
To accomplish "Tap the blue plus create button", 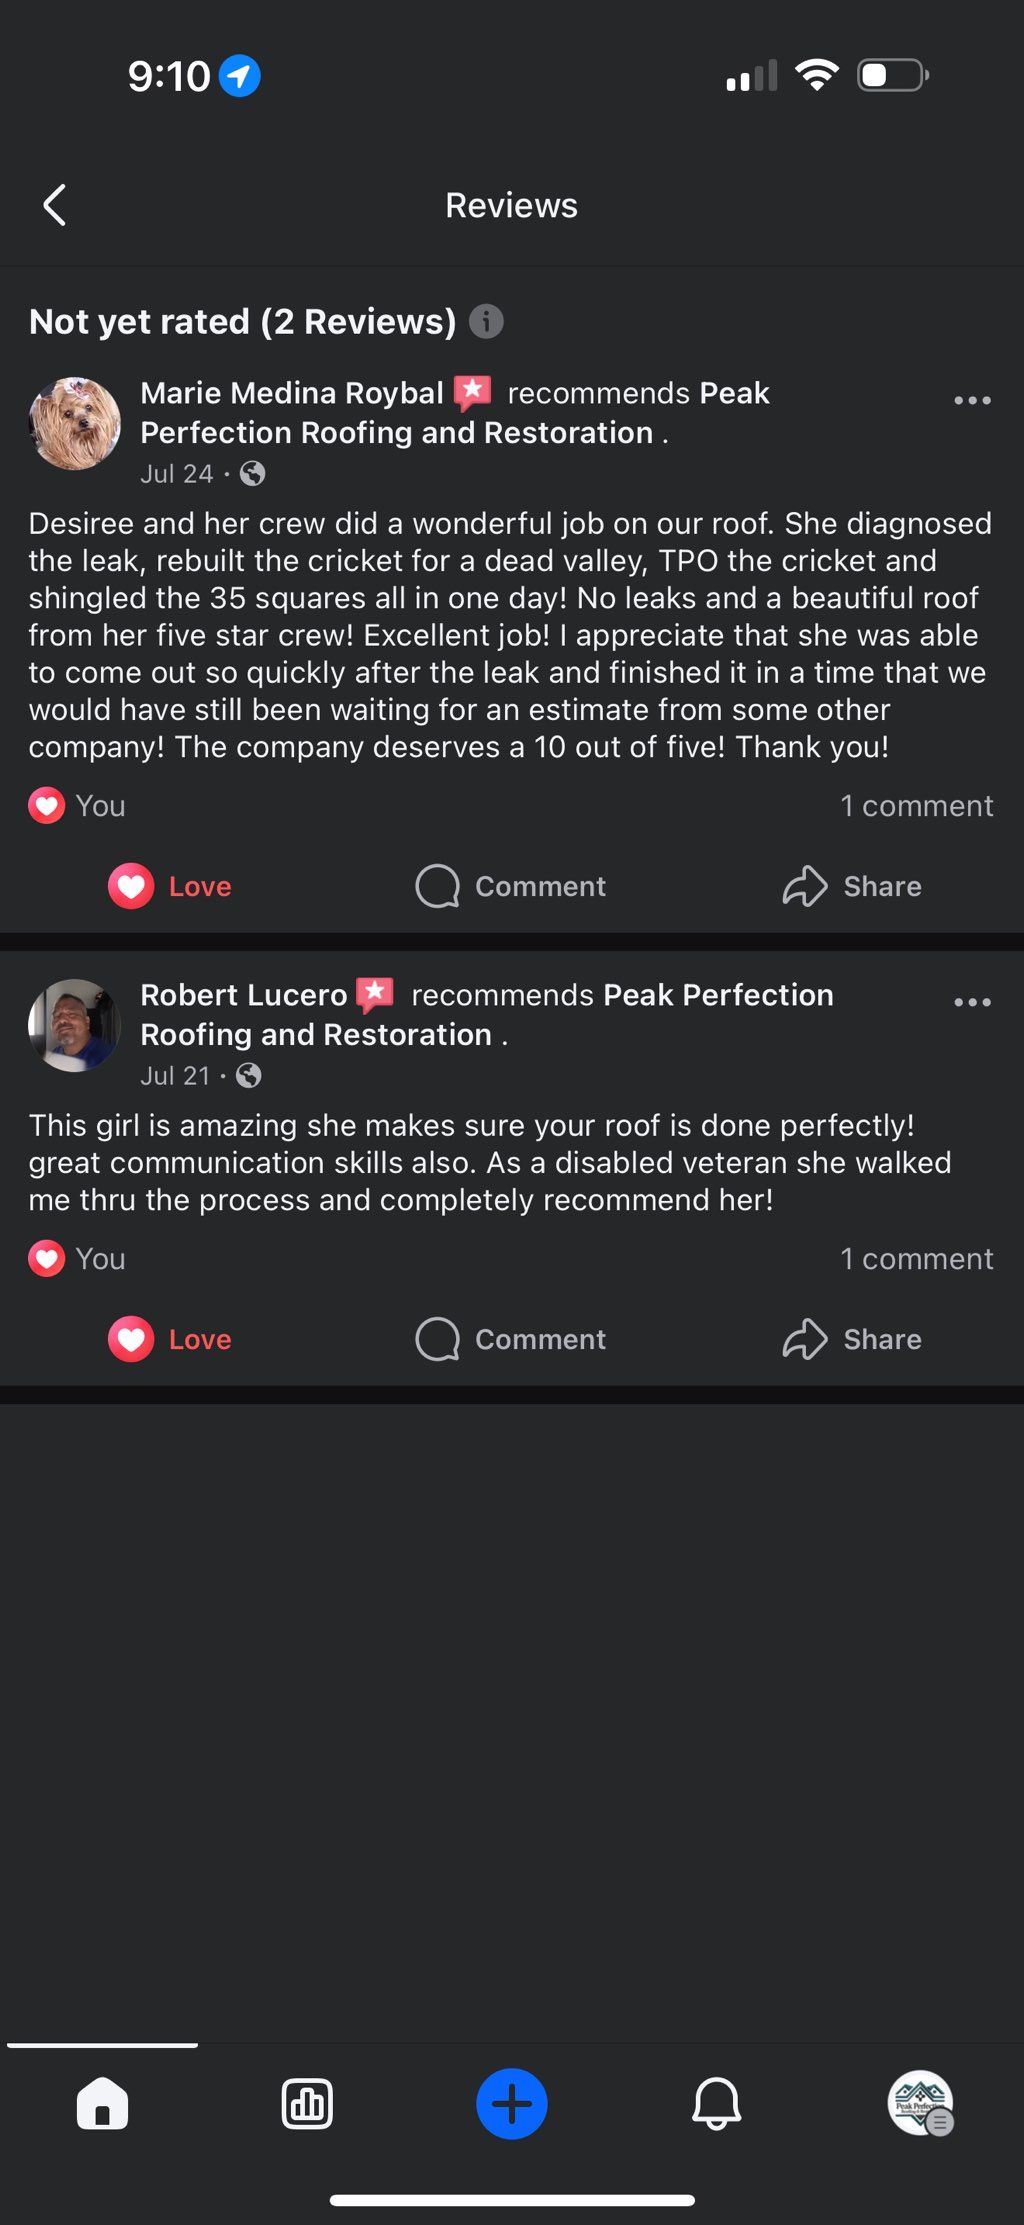I will tap(511, 2103).
